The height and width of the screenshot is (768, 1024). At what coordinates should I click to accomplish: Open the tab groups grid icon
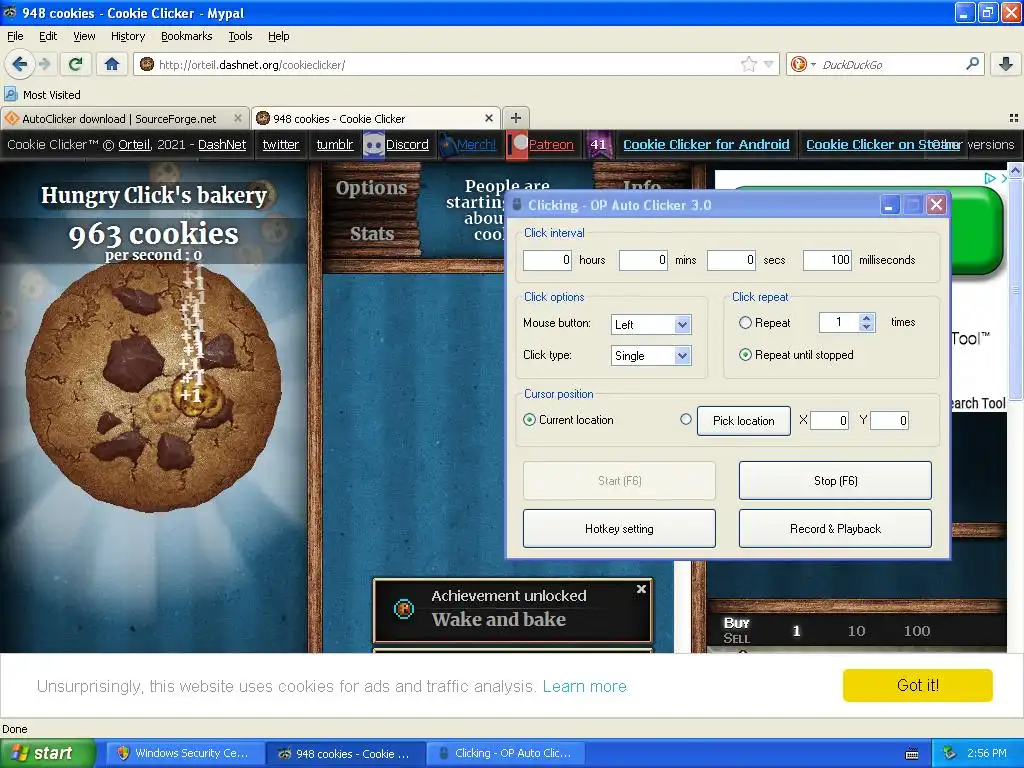tap(1014, 118)
